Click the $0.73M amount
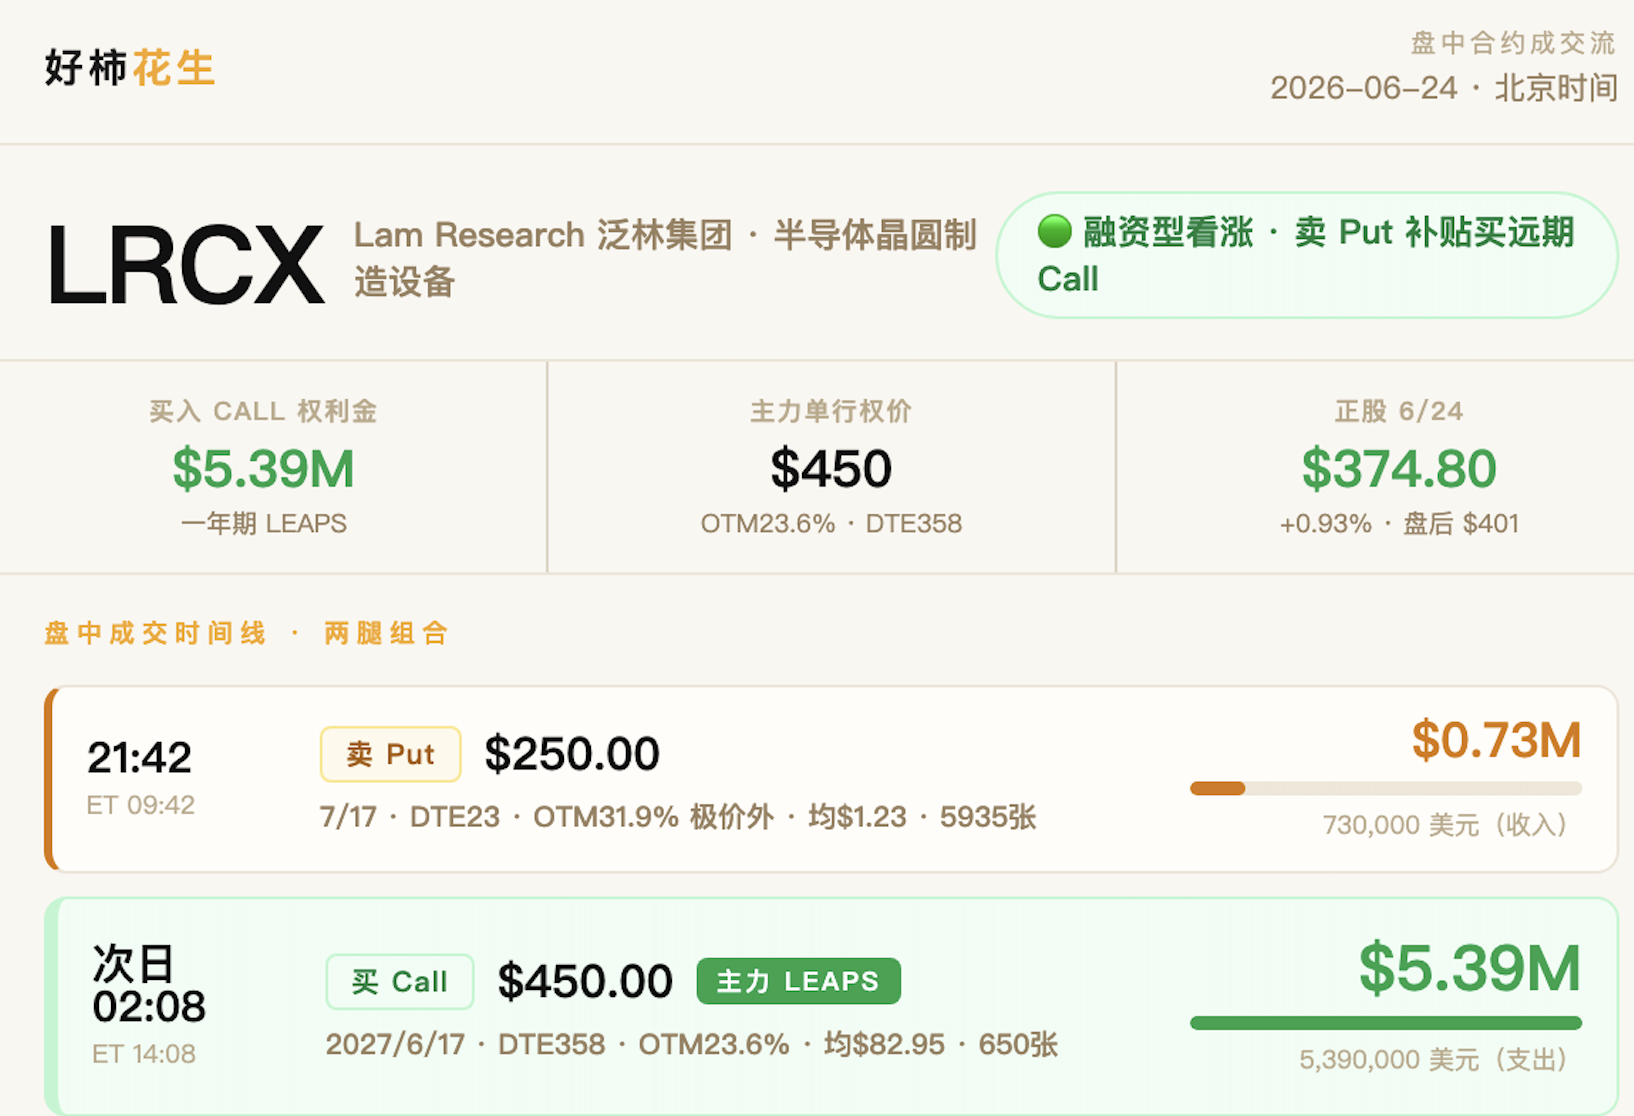Screen dimensions: 1634x1116 [x=1496, y=740]
